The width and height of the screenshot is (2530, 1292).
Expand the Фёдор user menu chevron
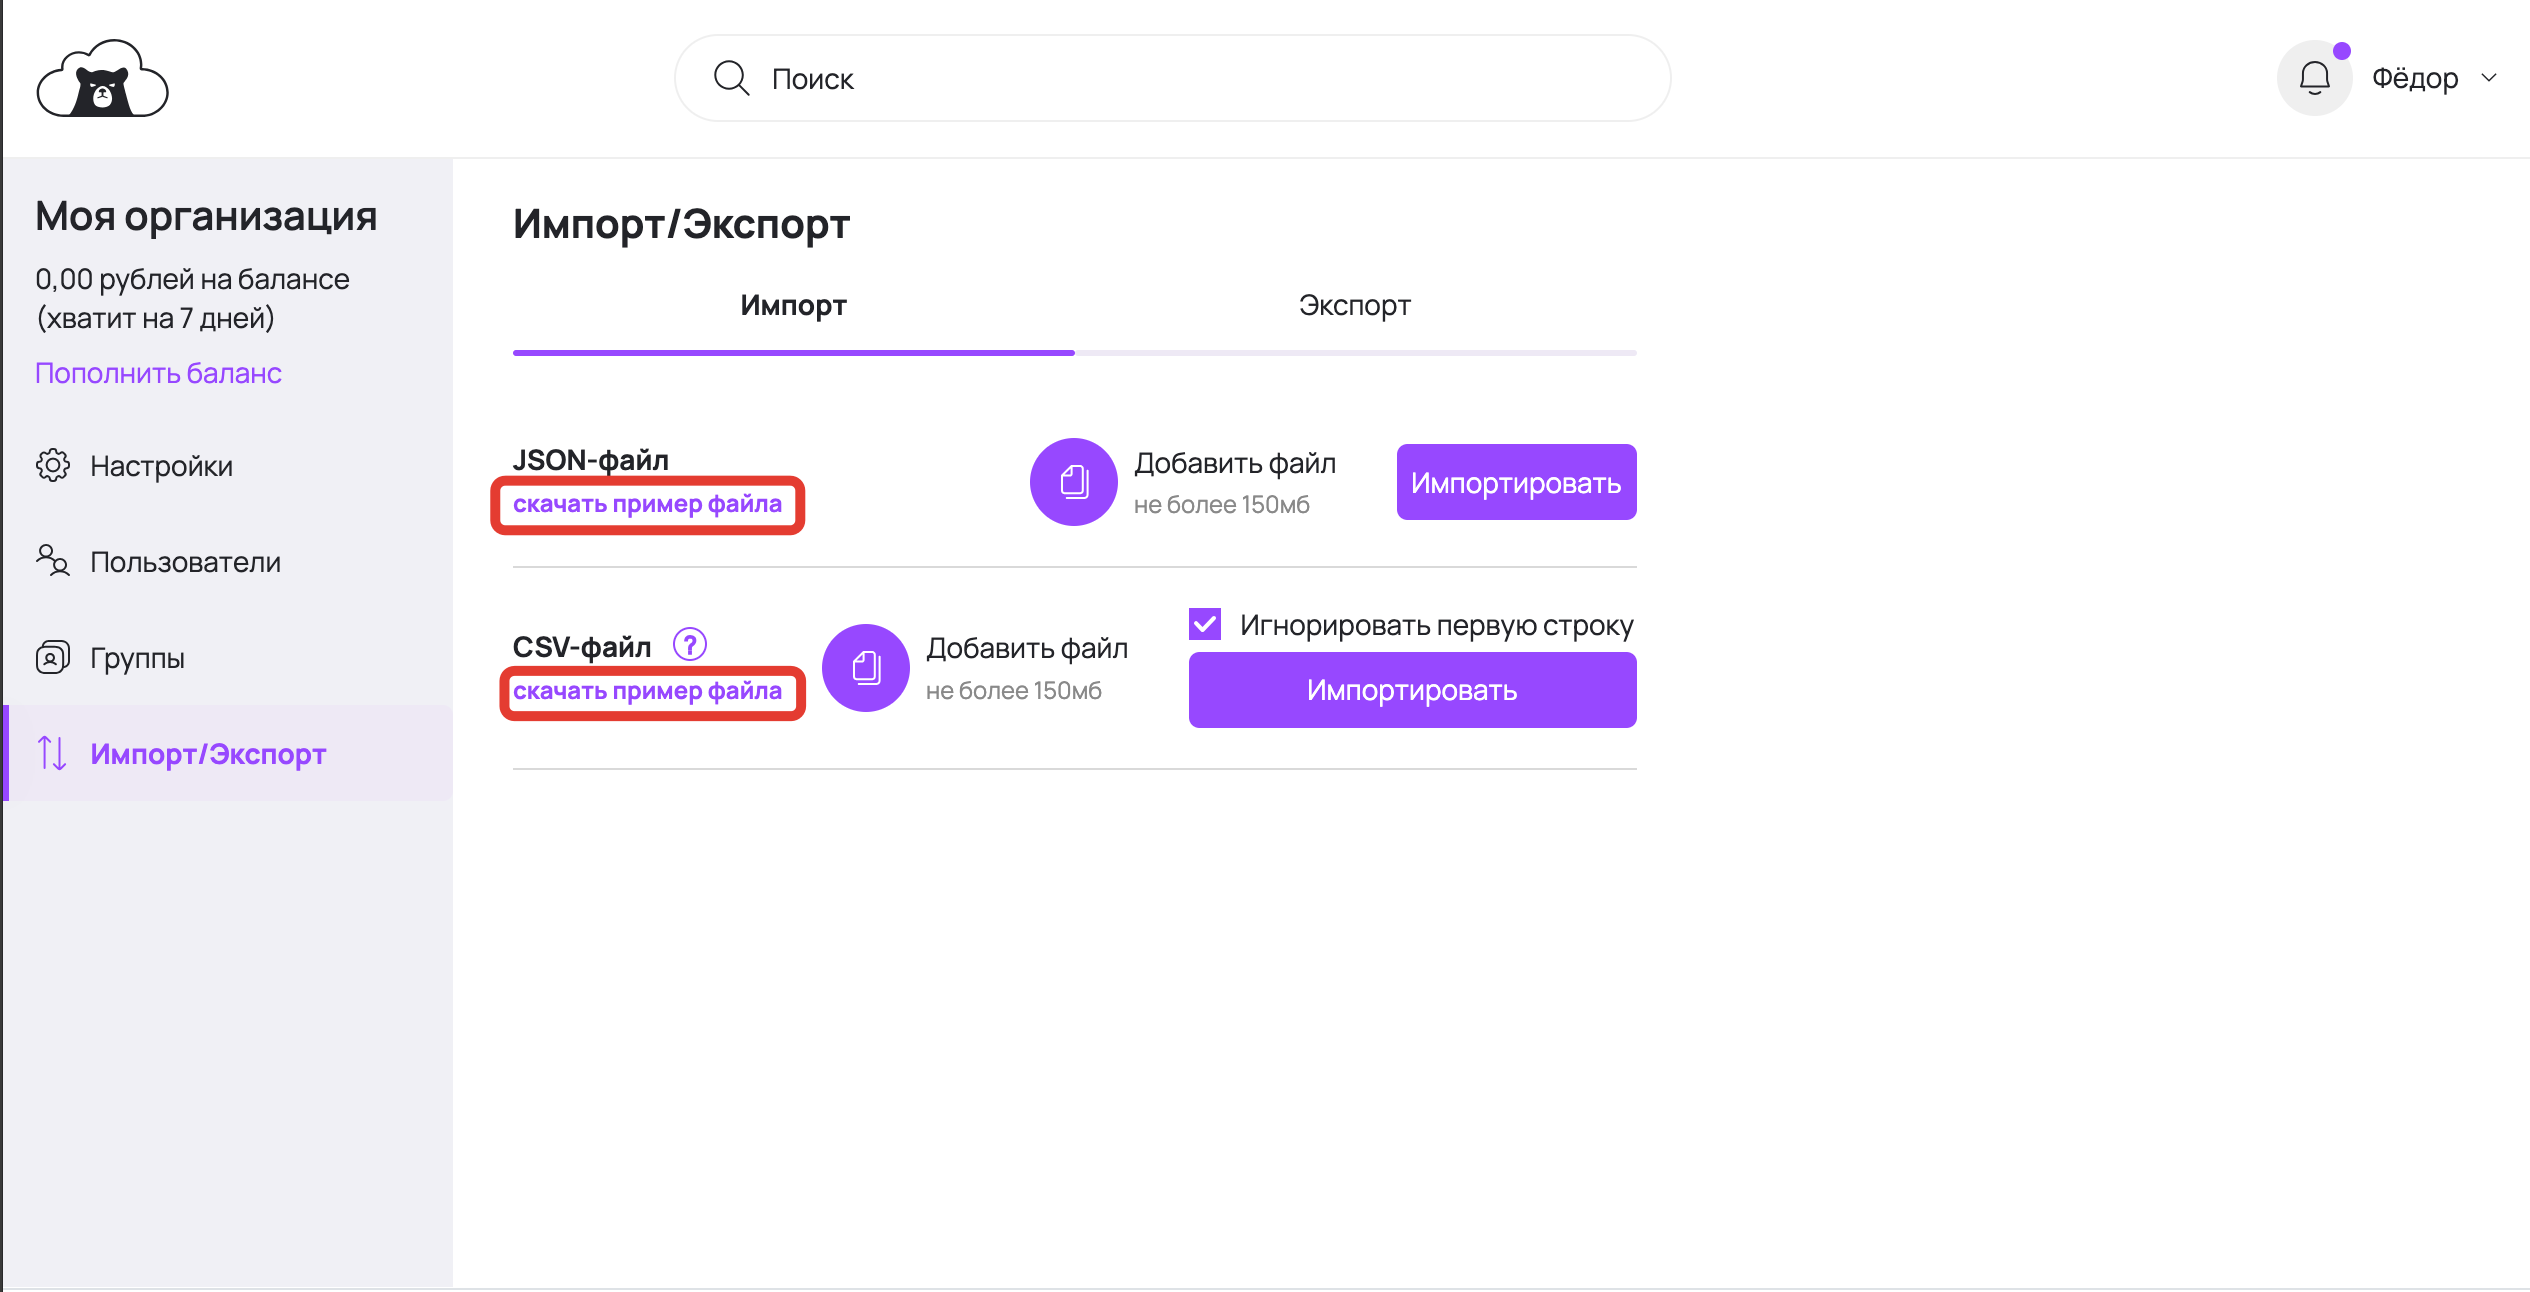click(2489, 78)
